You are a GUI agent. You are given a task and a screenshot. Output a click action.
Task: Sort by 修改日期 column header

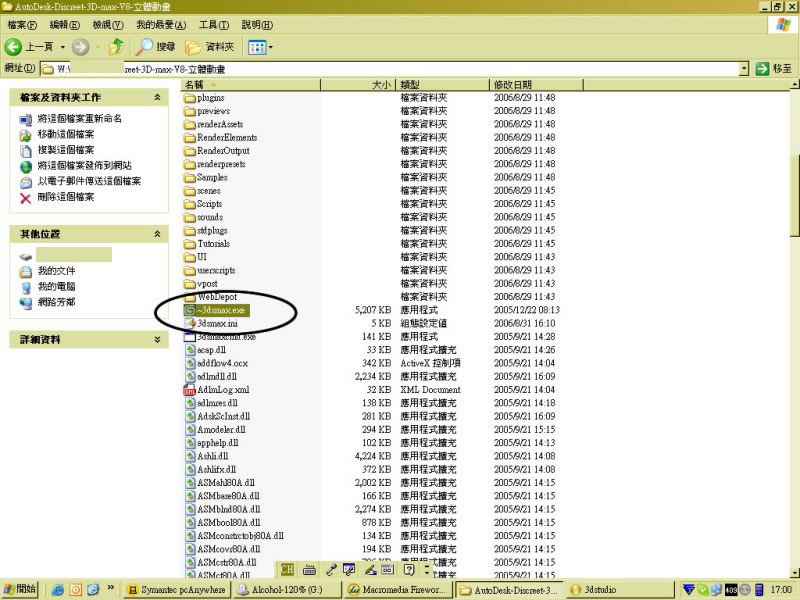tap(536, 85)
